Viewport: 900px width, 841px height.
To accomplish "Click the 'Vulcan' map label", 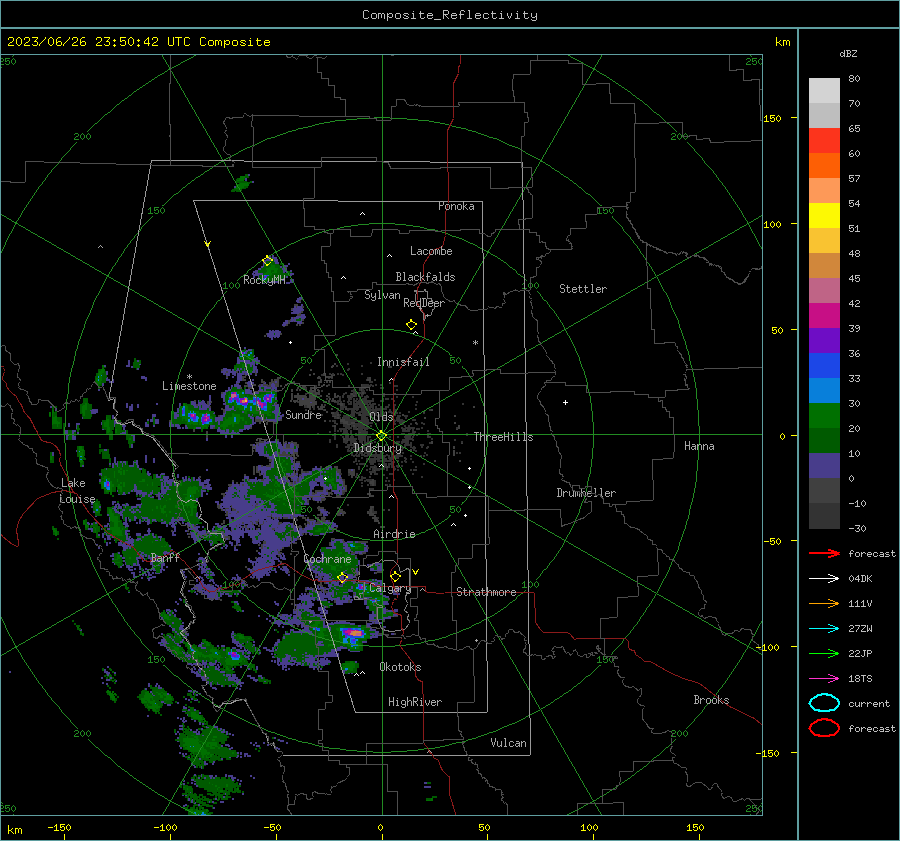I will [508, 743].
